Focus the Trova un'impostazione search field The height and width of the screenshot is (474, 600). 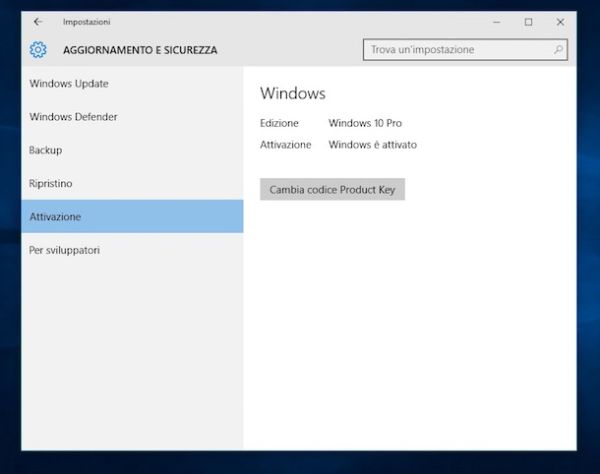(x=465, y=49)
